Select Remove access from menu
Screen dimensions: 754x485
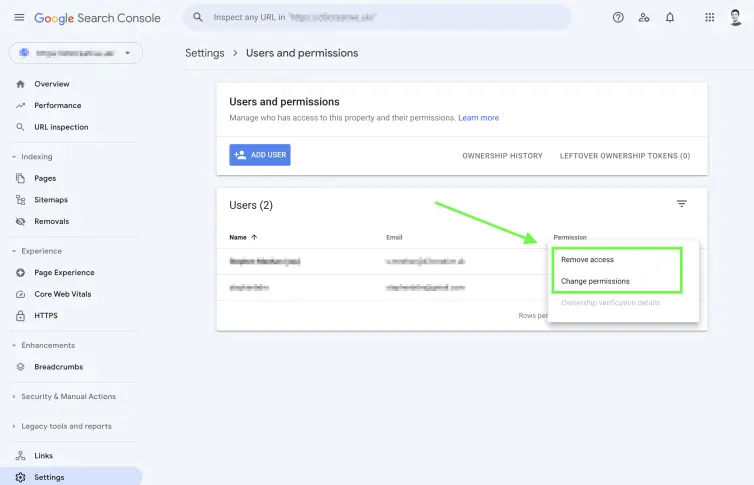click(587, 259)
